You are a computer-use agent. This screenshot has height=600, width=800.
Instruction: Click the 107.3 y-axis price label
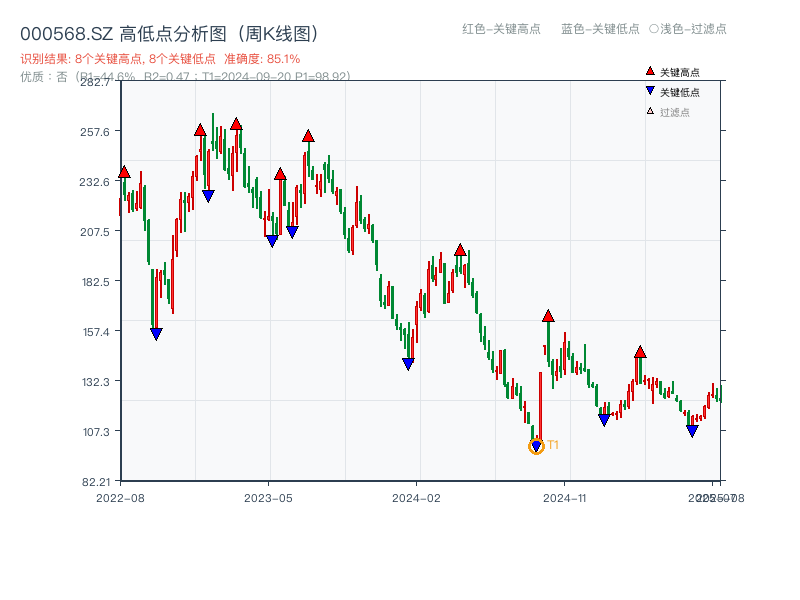click(96, 433)
